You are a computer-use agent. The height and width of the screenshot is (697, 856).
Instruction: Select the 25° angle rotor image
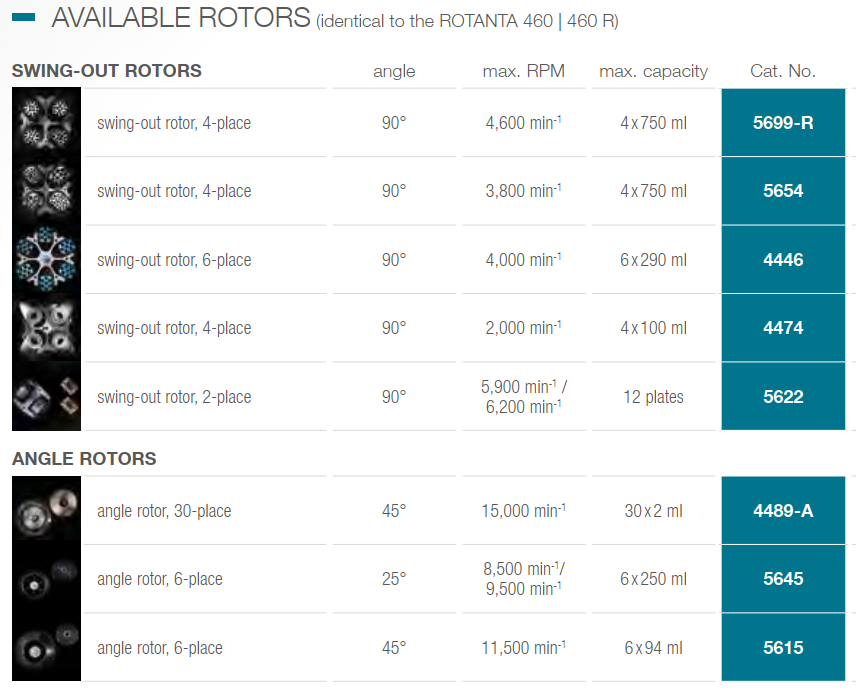pos(42,579)
